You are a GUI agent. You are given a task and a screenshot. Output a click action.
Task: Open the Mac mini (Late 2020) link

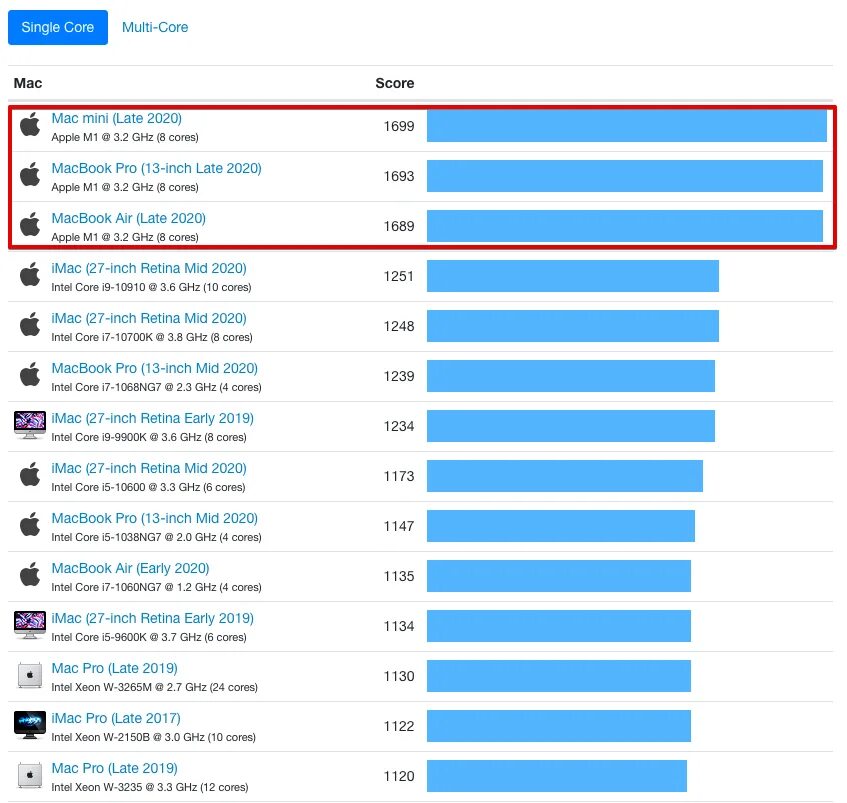(x=117, y=118)
